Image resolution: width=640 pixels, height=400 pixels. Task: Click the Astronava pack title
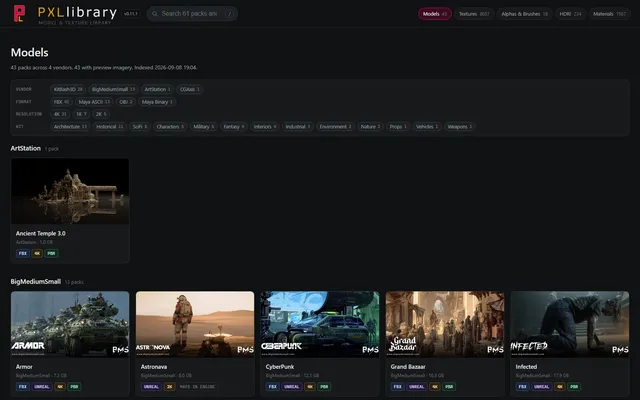(x=154, y=367)
